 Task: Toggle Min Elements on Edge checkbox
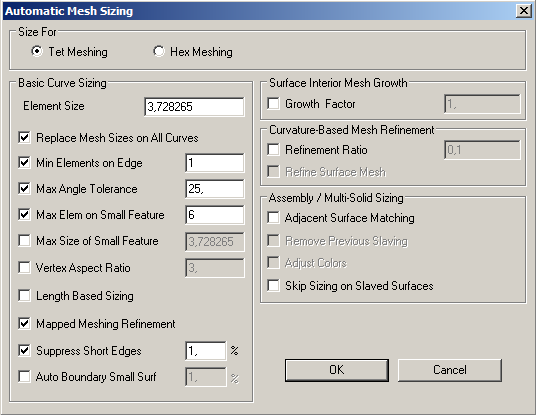24,163
